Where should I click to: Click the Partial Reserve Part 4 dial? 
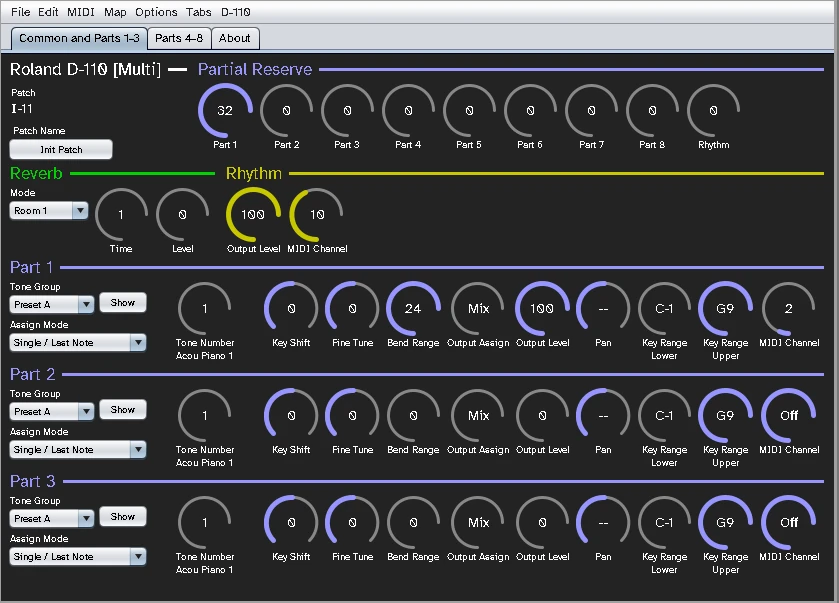[408, 110]
